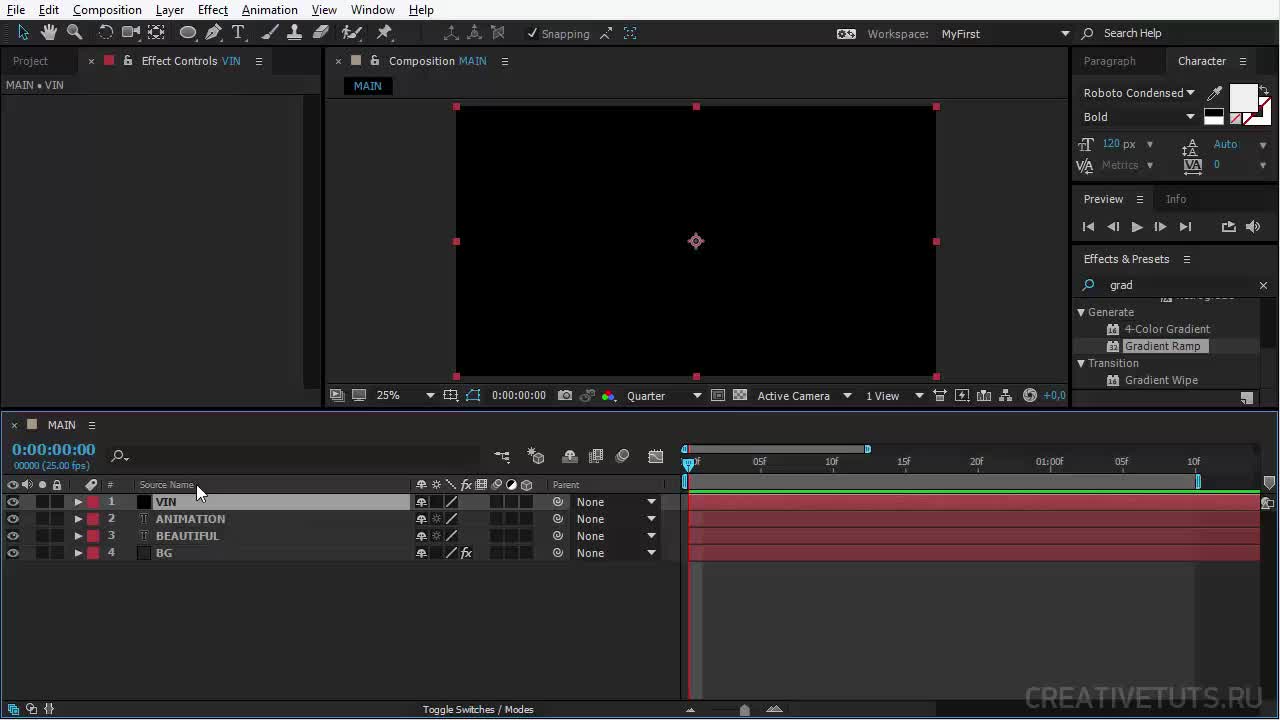Select the Clone Stamp tool

pos(294,33)
